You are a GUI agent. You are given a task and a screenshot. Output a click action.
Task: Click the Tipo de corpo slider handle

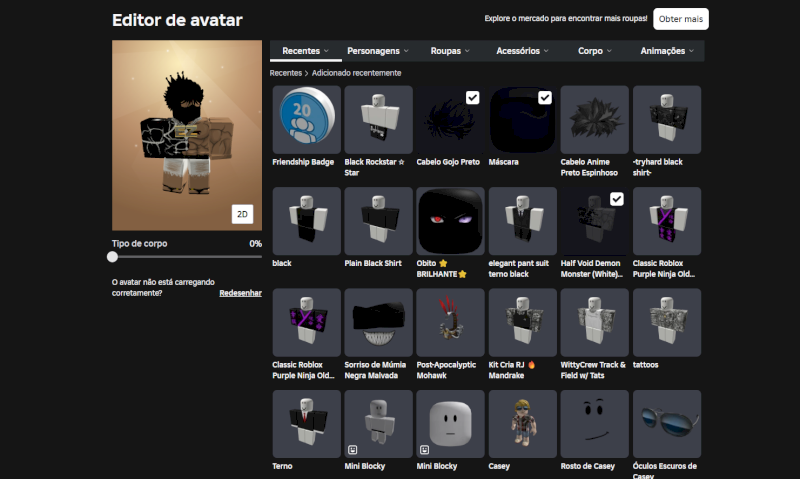[x=113, y=257]
